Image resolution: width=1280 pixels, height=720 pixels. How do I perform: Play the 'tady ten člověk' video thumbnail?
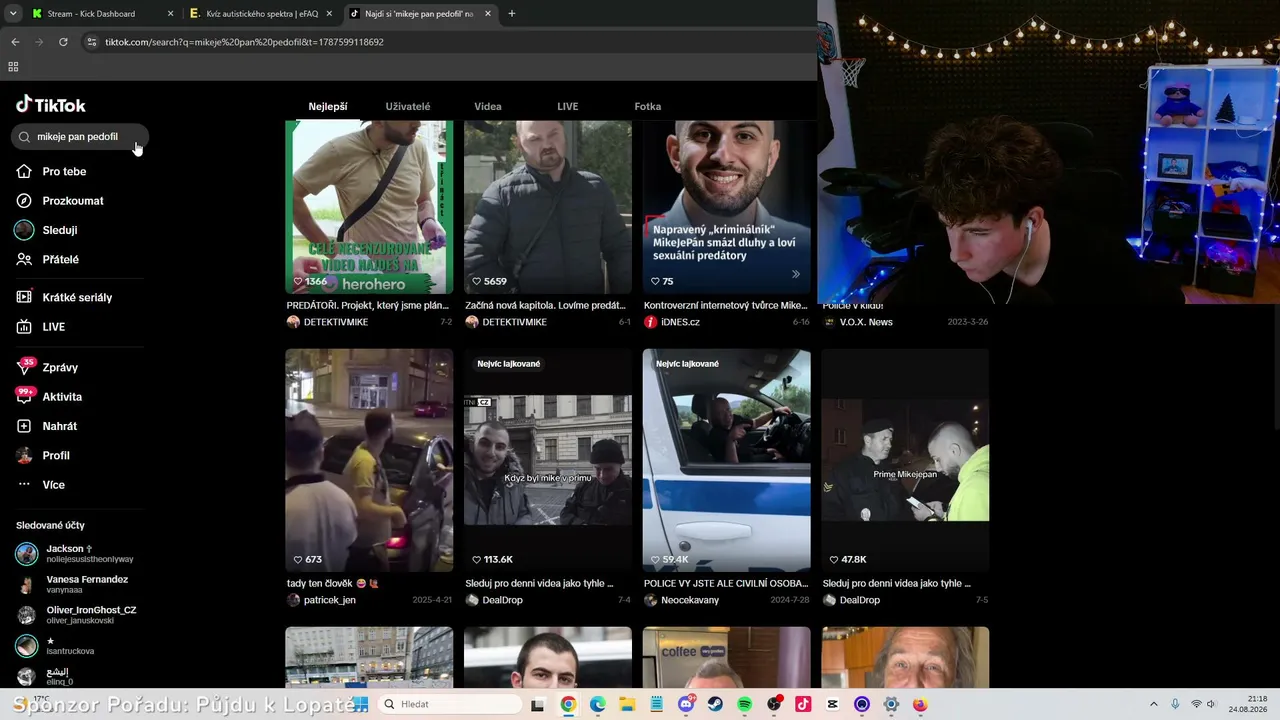pos(369,460)
